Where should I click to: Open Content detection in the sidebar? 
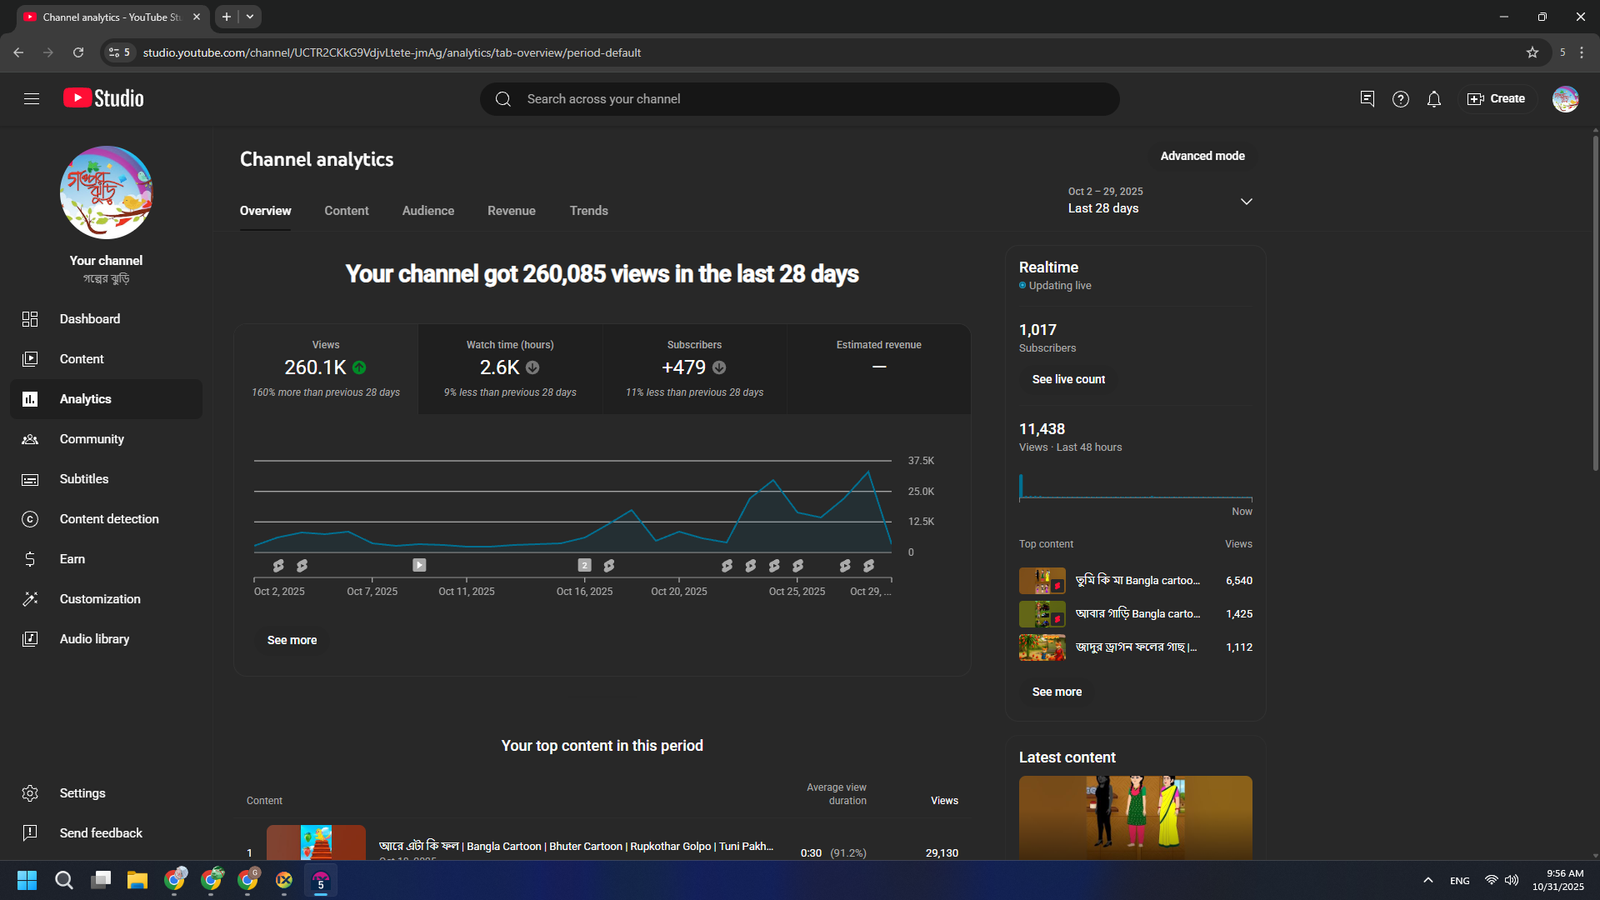[x=108, y=519]
